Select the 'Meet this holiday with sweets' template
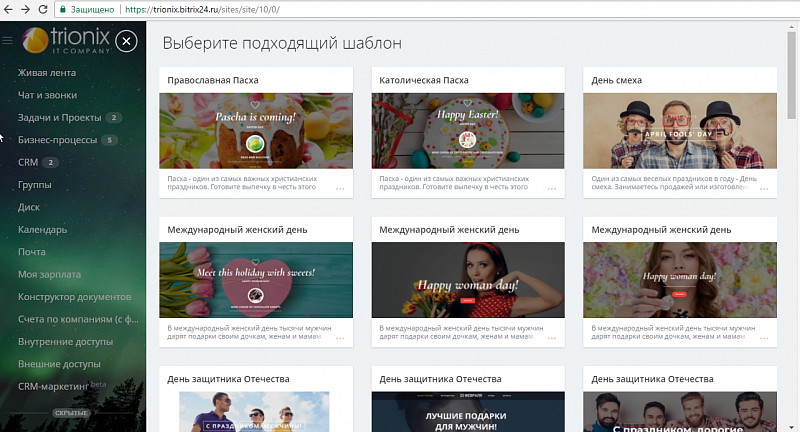Screen dimensions: 800x432 [x=256, y=280]
